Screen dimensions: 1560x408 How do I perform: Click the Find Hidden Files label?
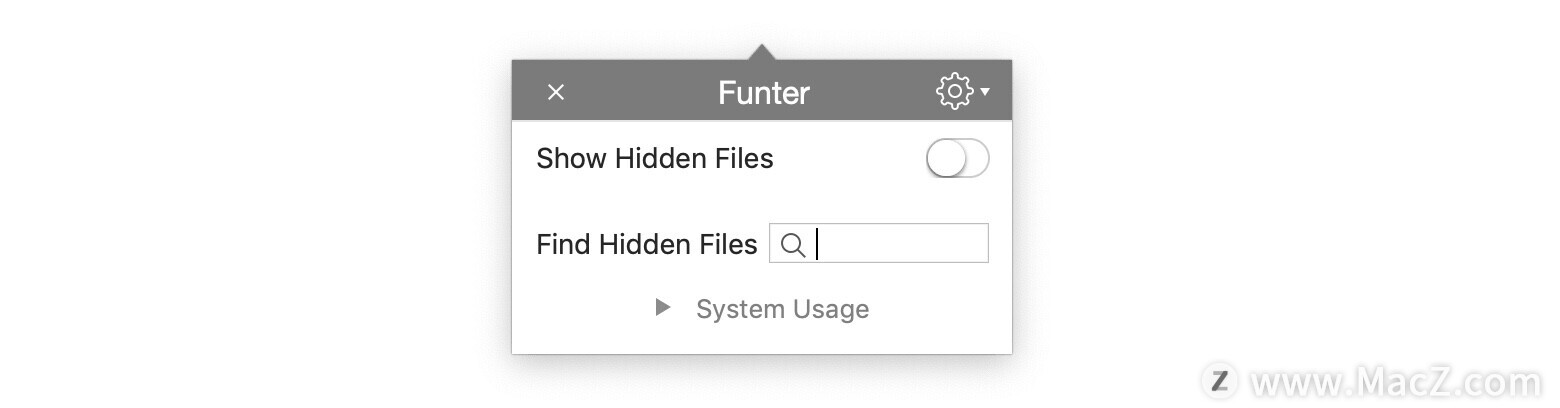click(x=647, y=245)
